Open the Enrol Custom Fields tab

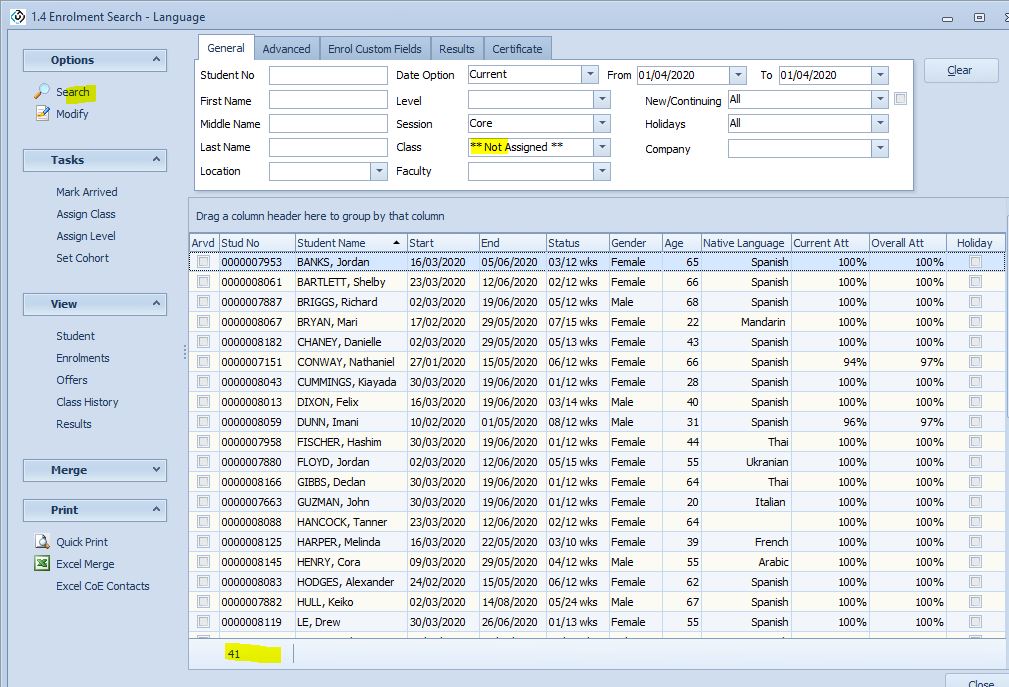point(376,48)
